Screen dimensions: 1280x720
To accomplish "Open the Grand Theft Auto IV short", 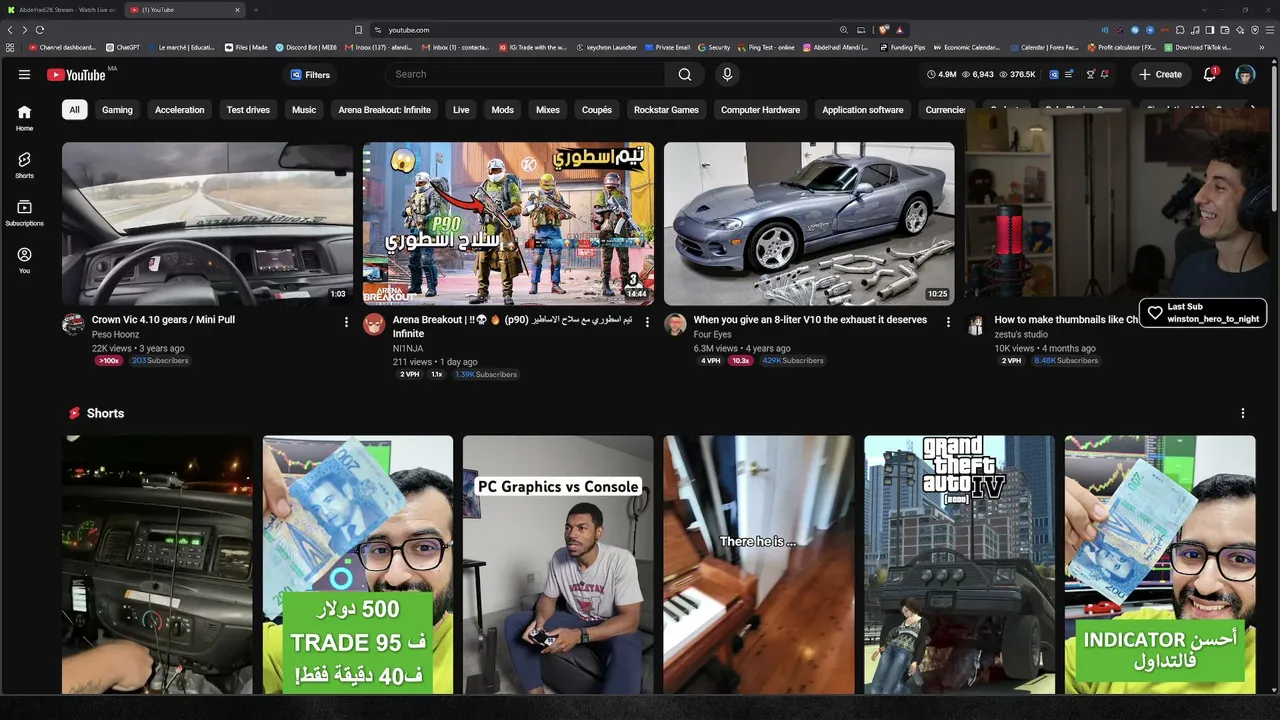I will coord(960,565).
